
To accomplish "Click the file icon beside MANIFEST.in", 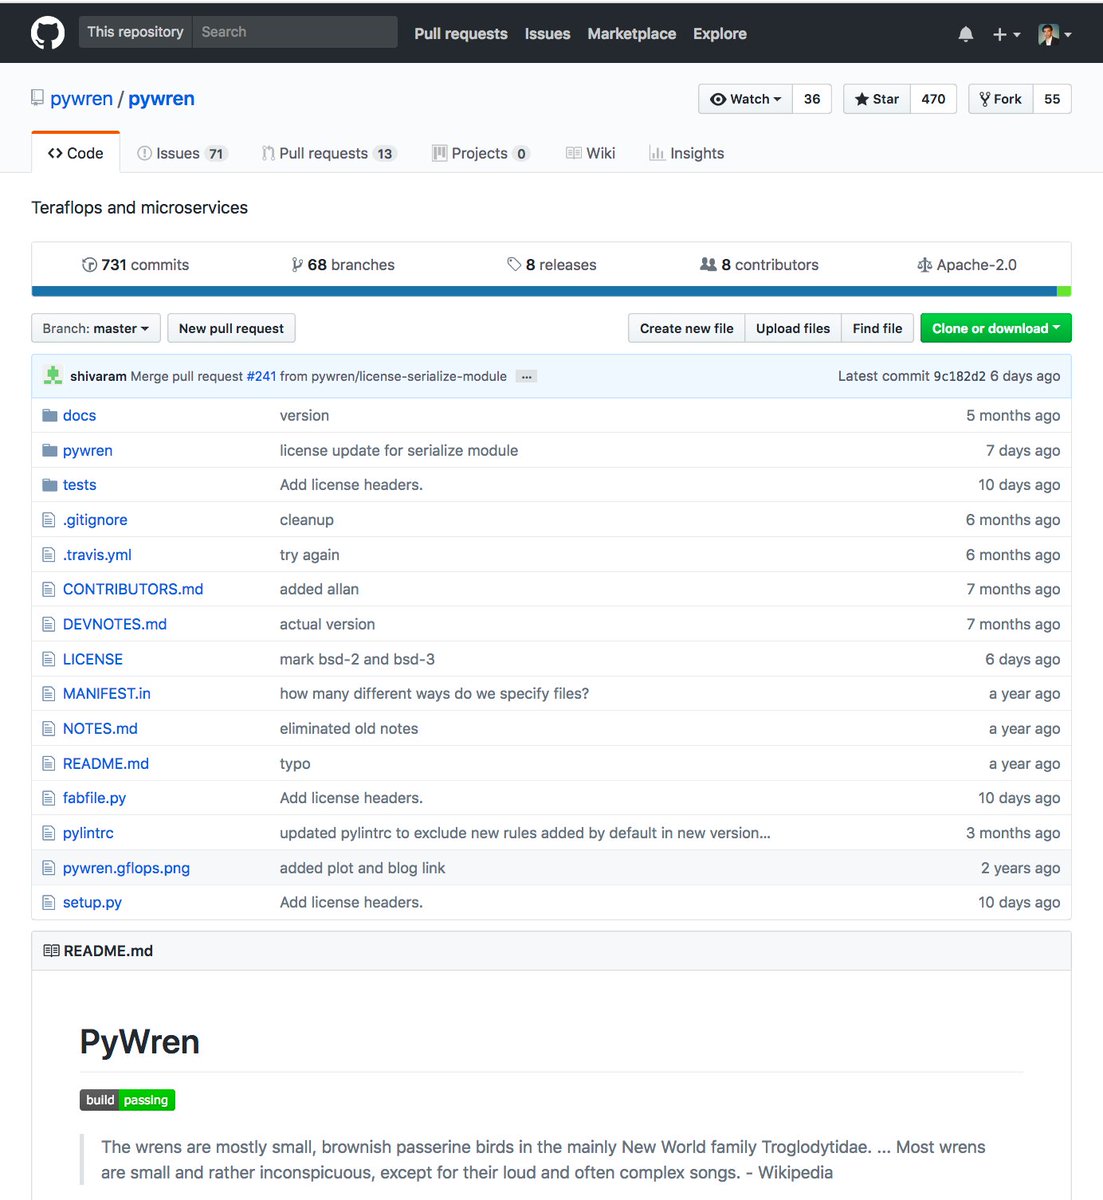I will (x=48, y=694).
